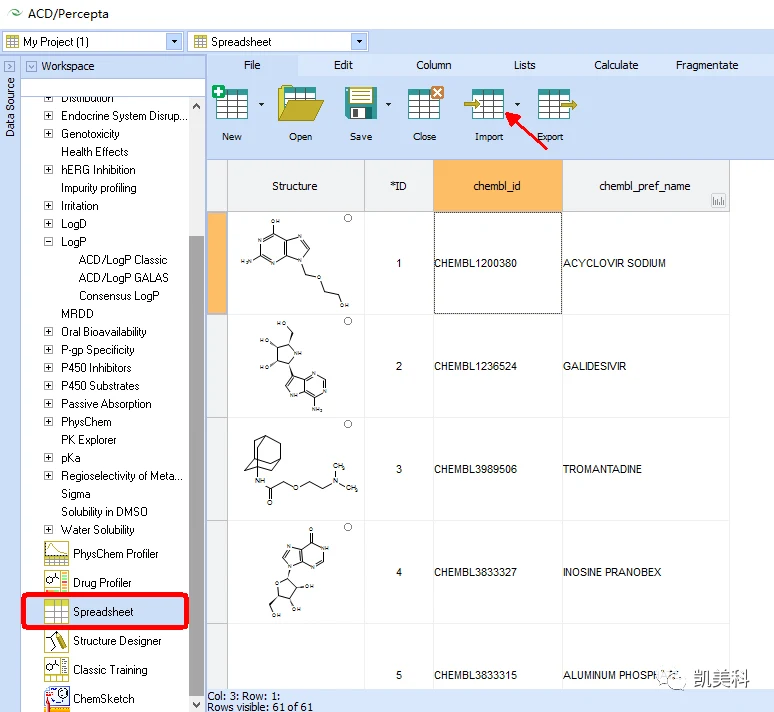The height and width of the screenshot is (712, 774).
Task: Click the histogram icon in chembl_pref_name header
Action: tap(718, 200)
